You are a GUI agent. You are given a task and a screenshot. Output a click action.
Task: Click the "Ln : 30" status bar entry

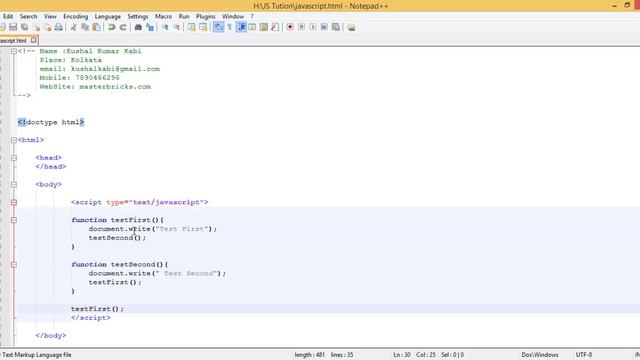[402, 355]
